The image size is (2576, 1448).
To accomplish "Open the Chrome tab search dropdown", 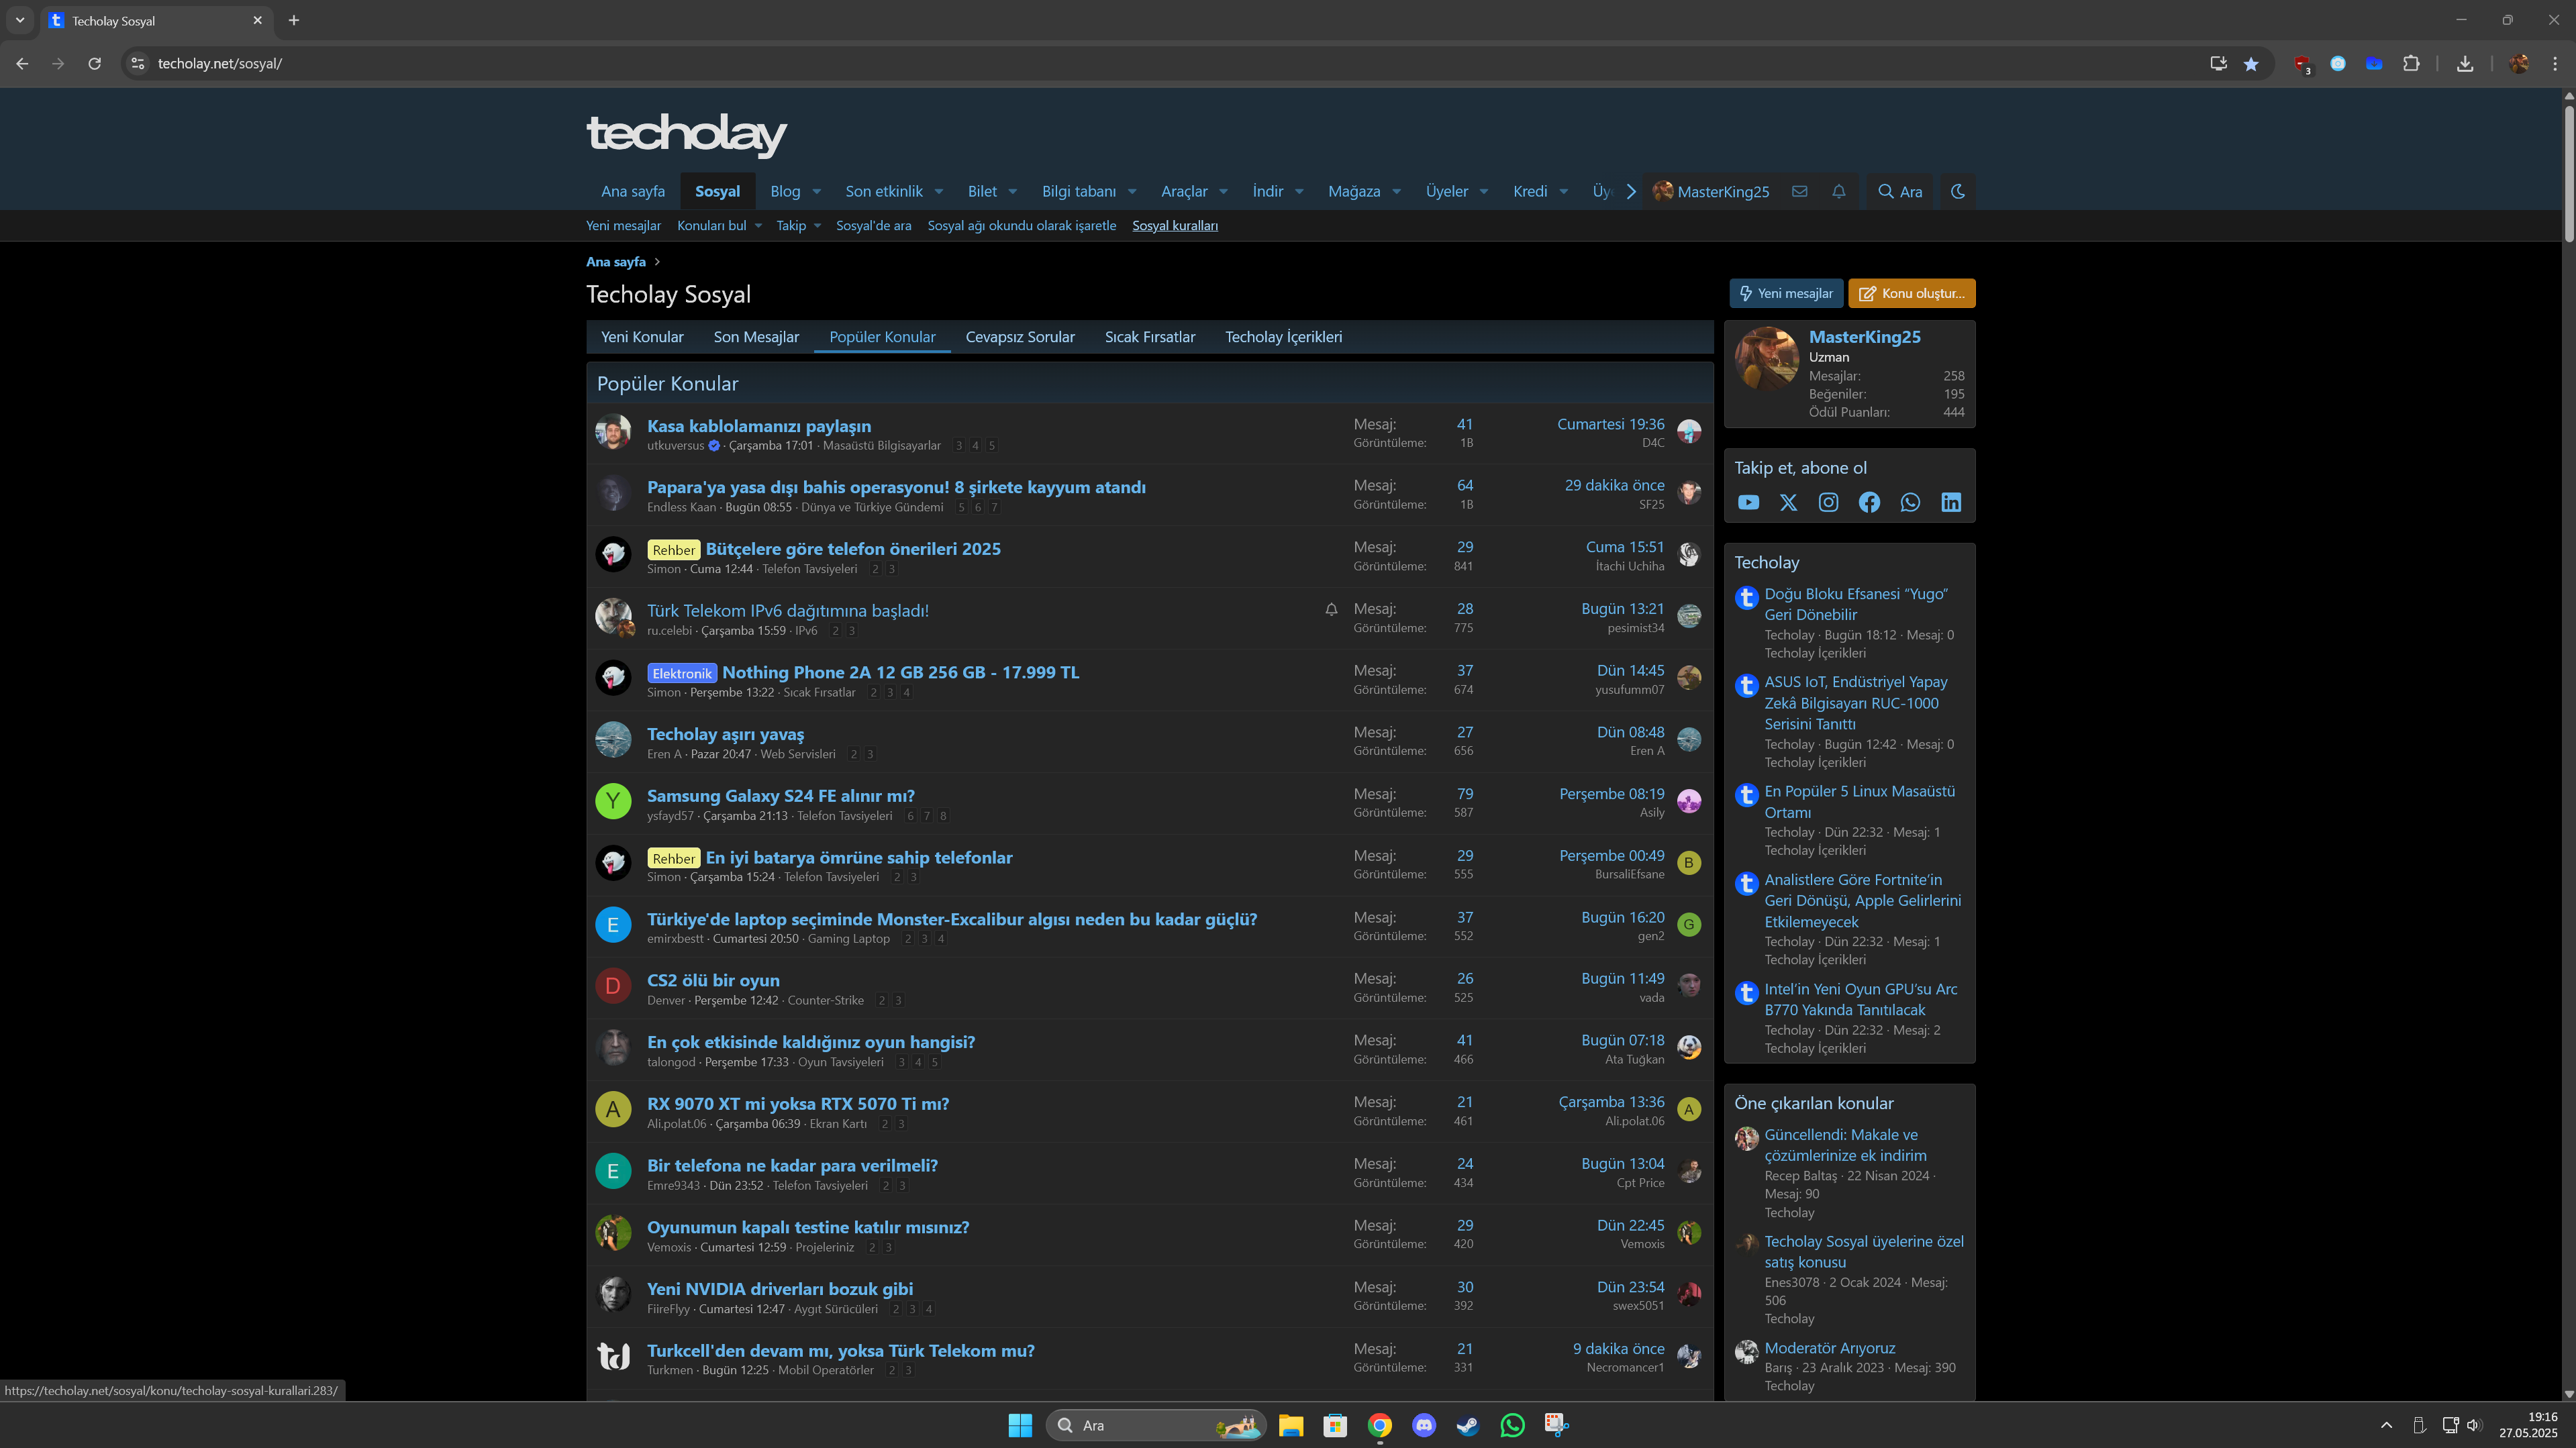I will 19,20.
